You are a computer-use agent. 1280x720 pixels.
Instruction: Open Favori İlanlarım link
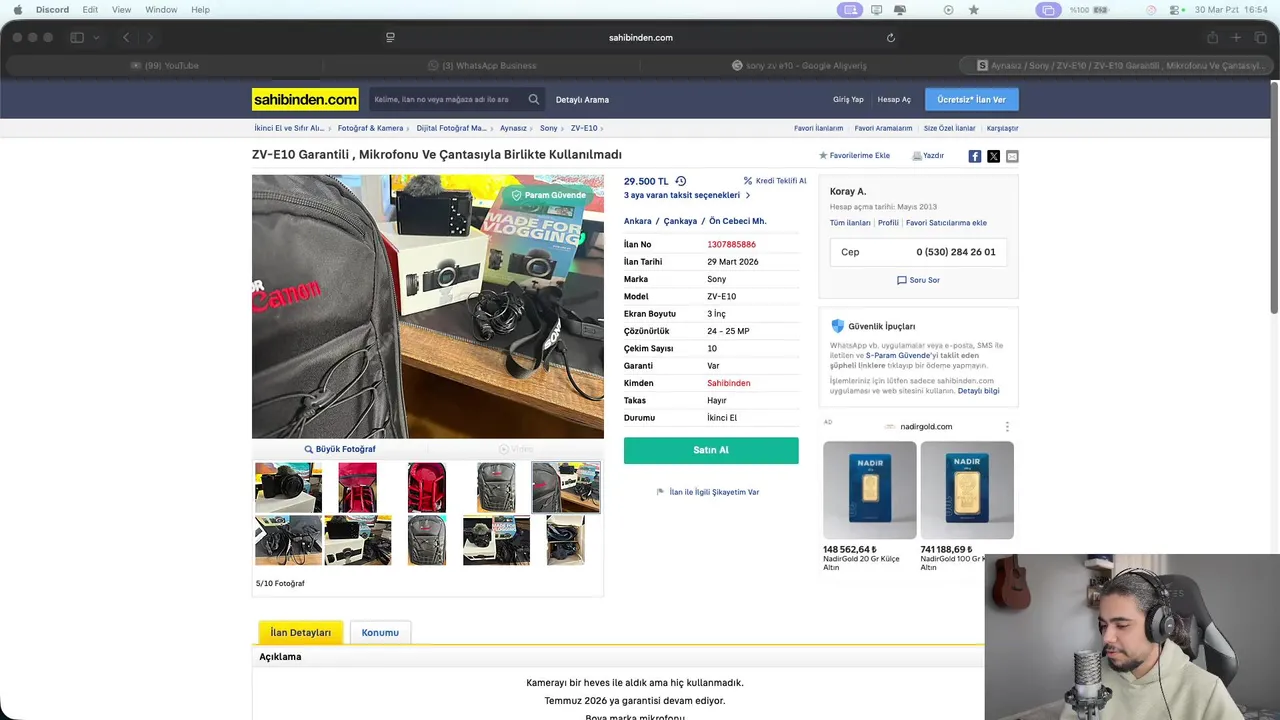[x=818, y=128]
